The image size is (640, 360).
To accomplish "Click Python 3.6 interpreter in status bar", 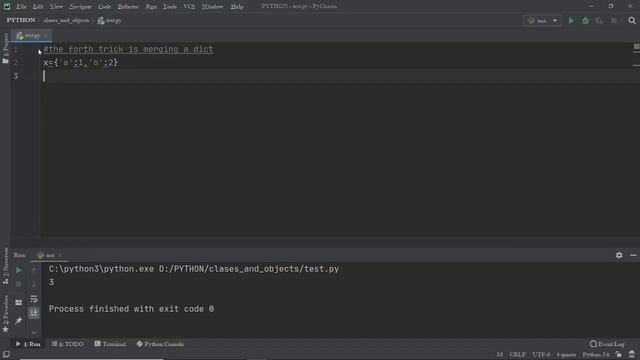I will click(x=596, y=355).
